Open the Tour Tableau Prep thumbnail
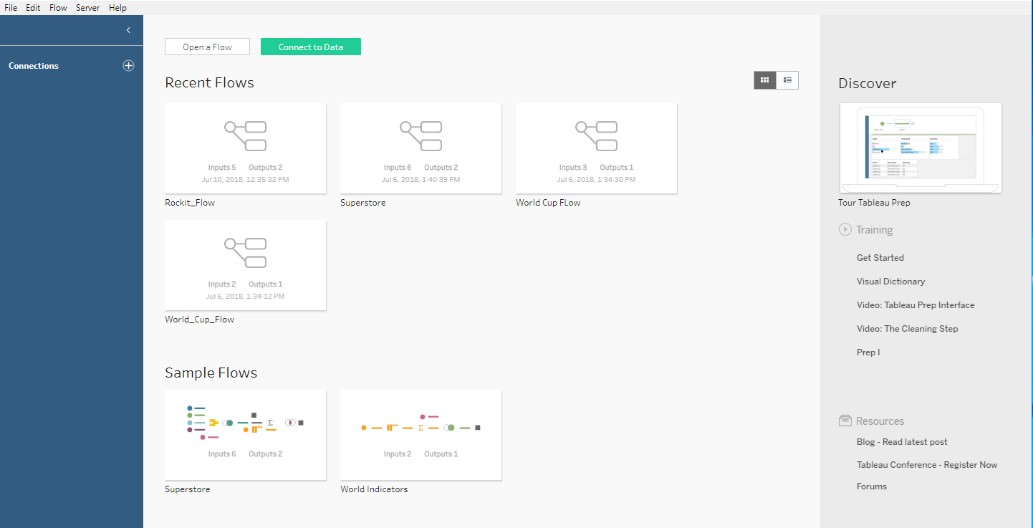1033x528 pixels. [920, 148]
